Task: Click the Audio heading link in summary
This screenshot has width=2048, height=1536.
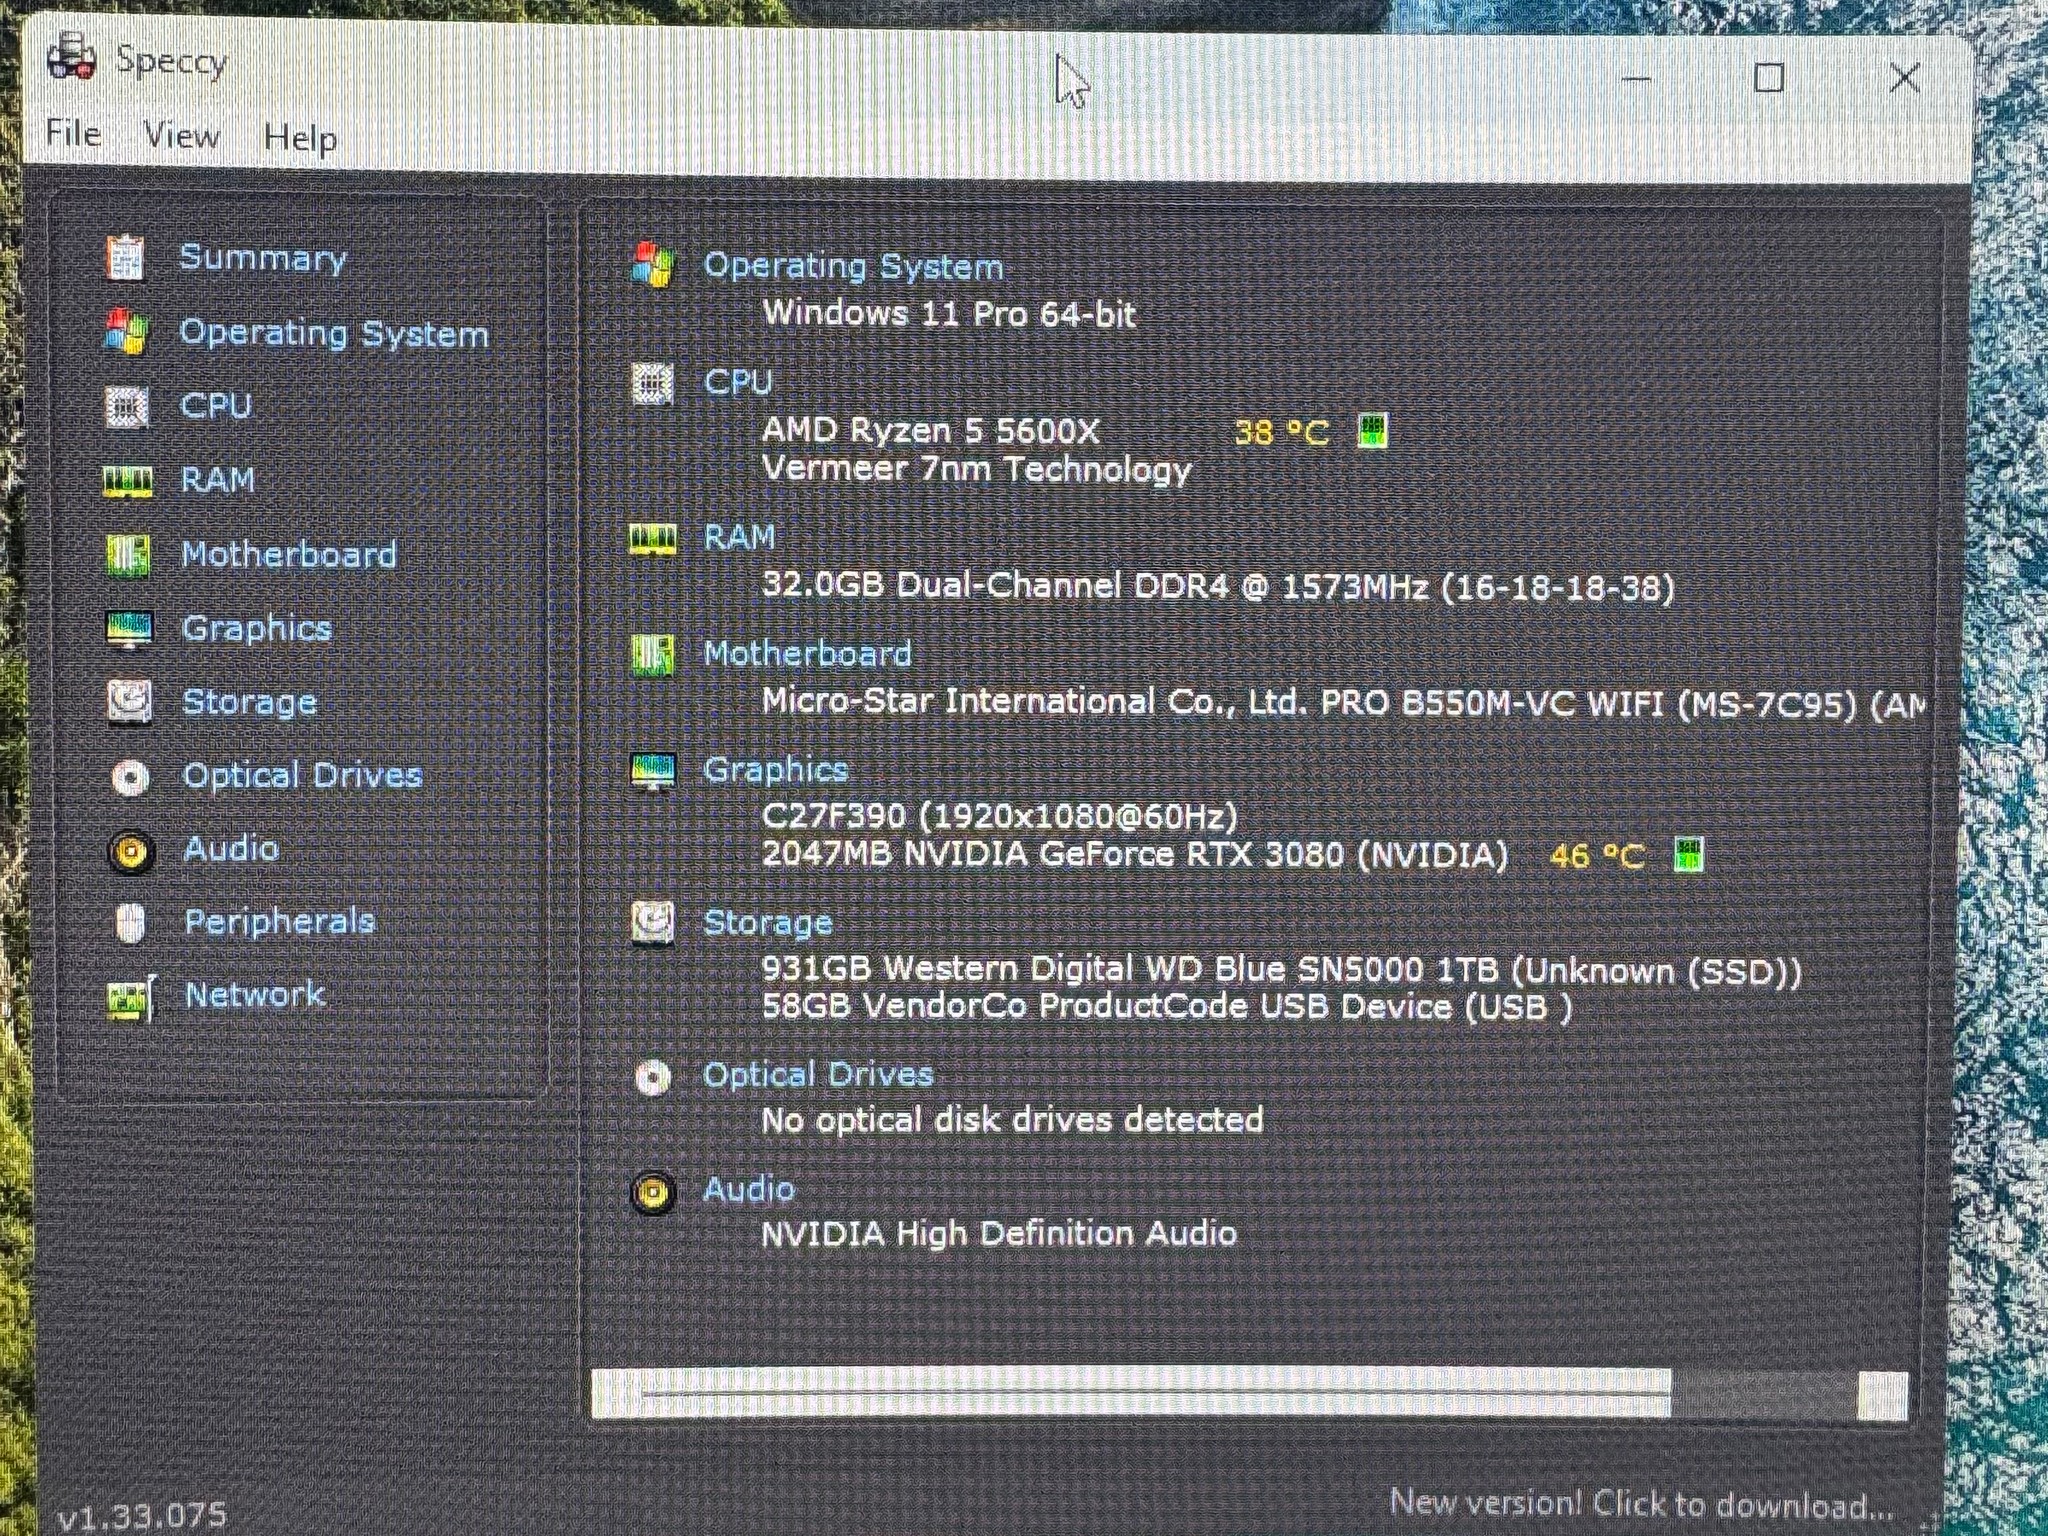Action: pyautogui.click(x=749, y=1189)
